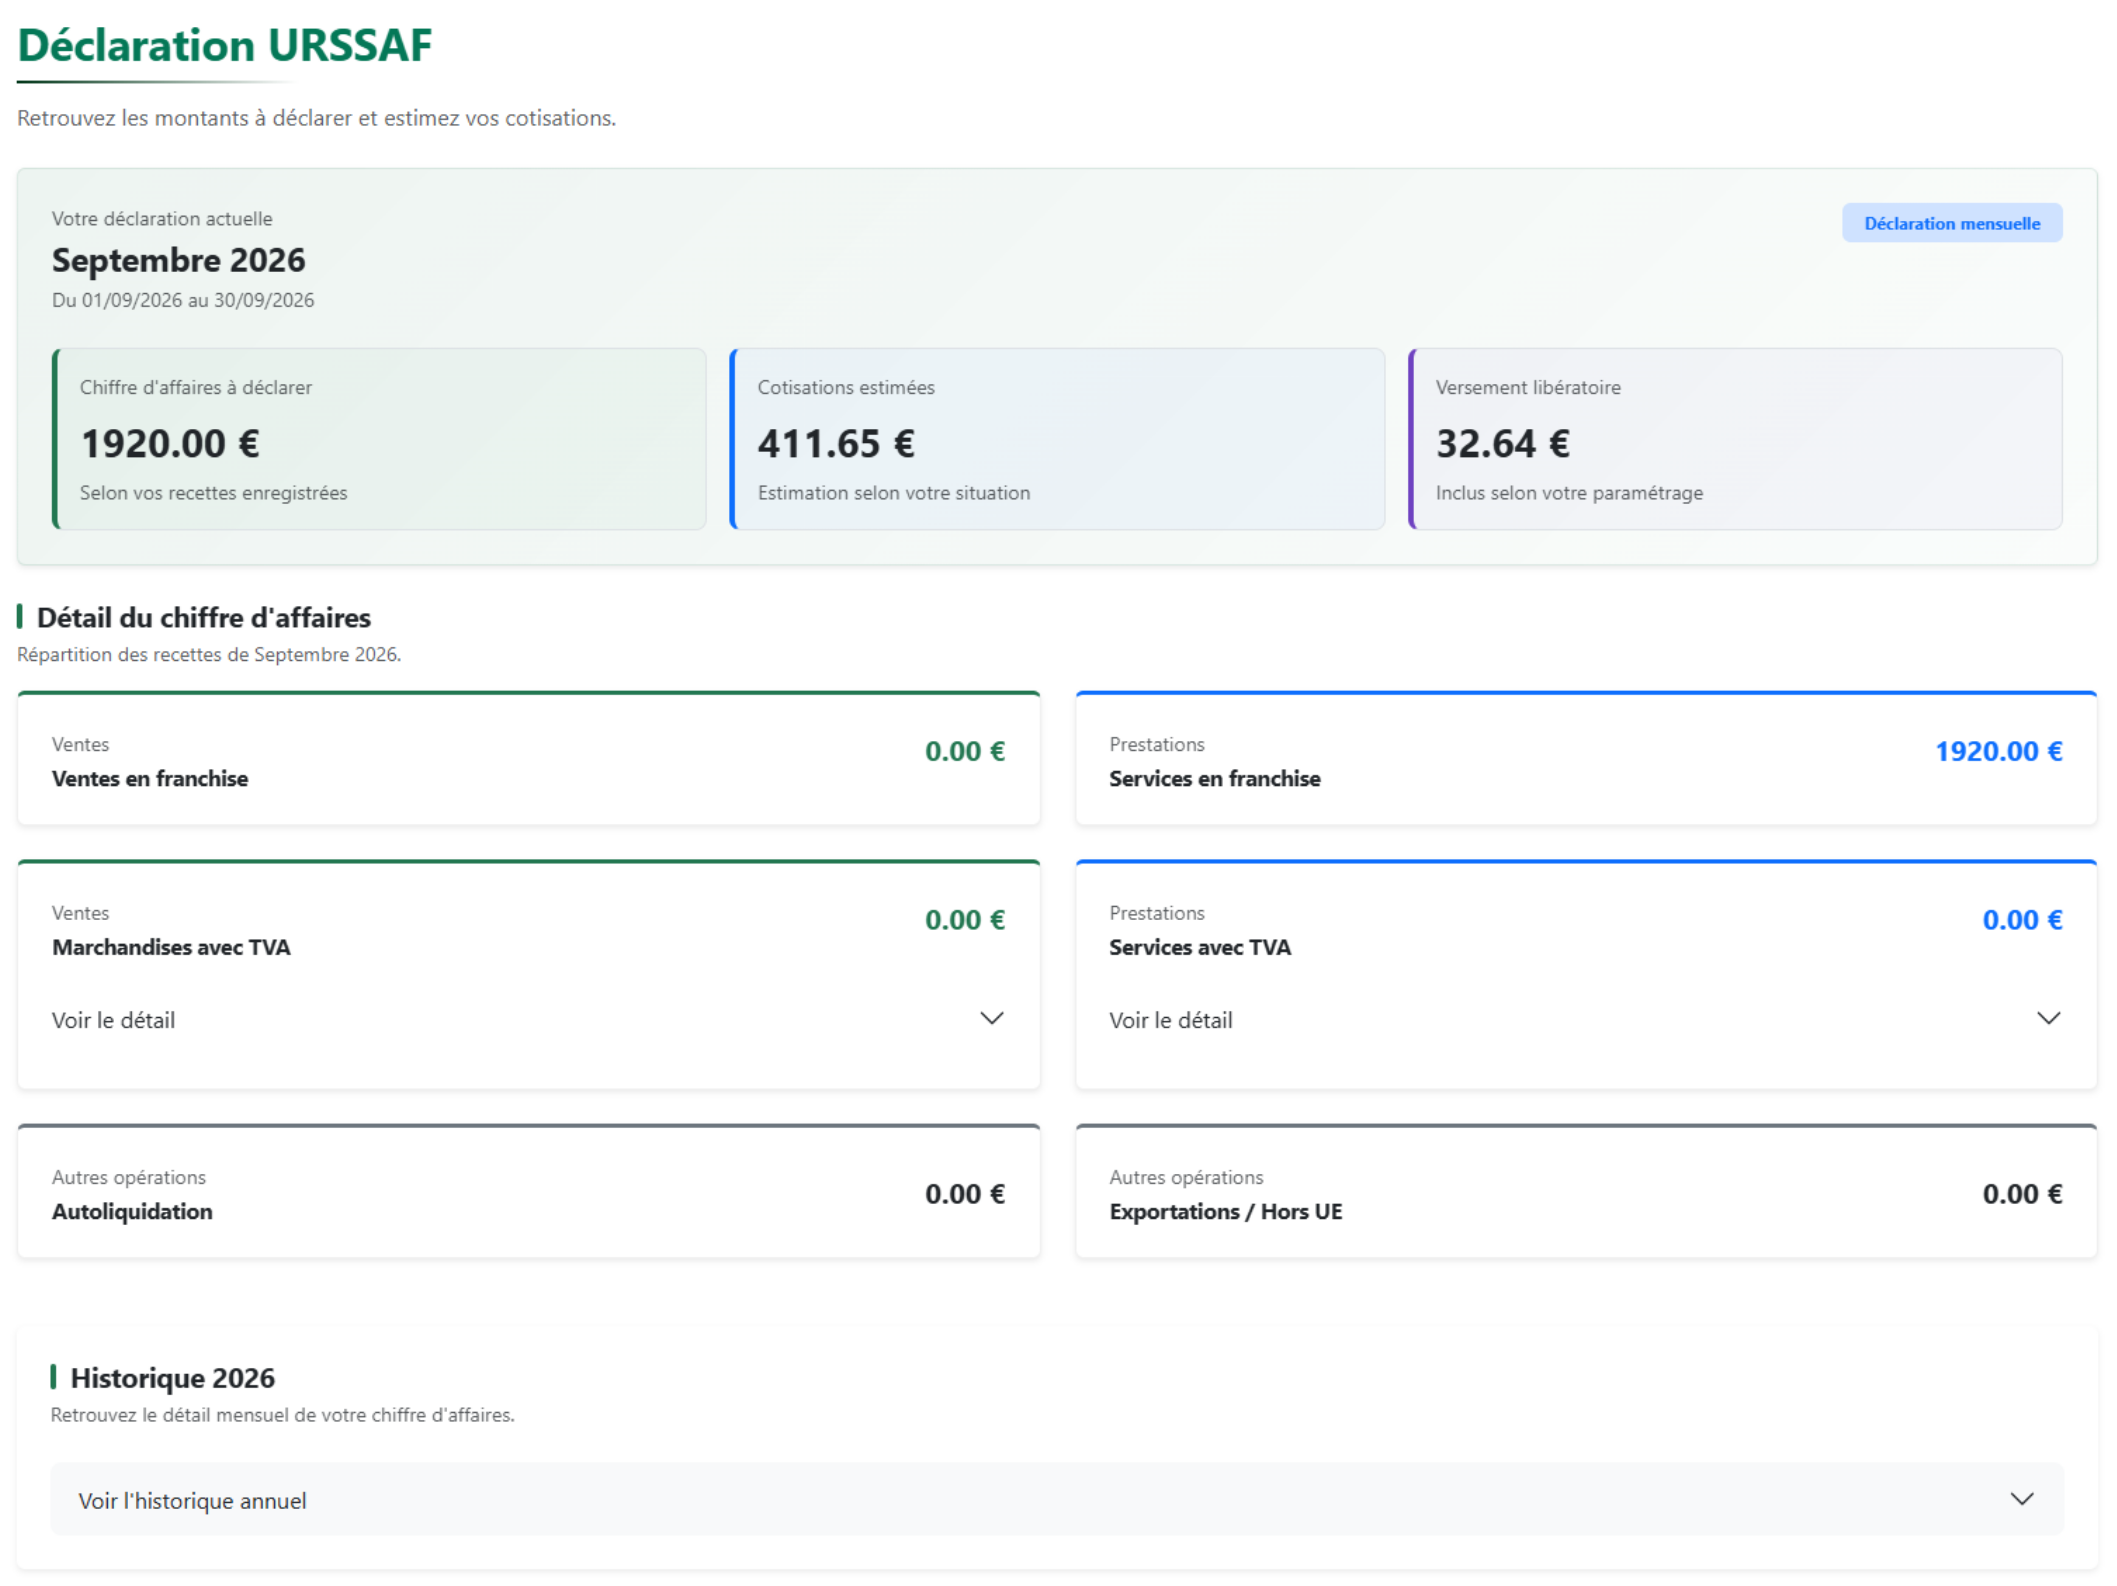Click the Services en franchise card

(x=1586, y=759)
